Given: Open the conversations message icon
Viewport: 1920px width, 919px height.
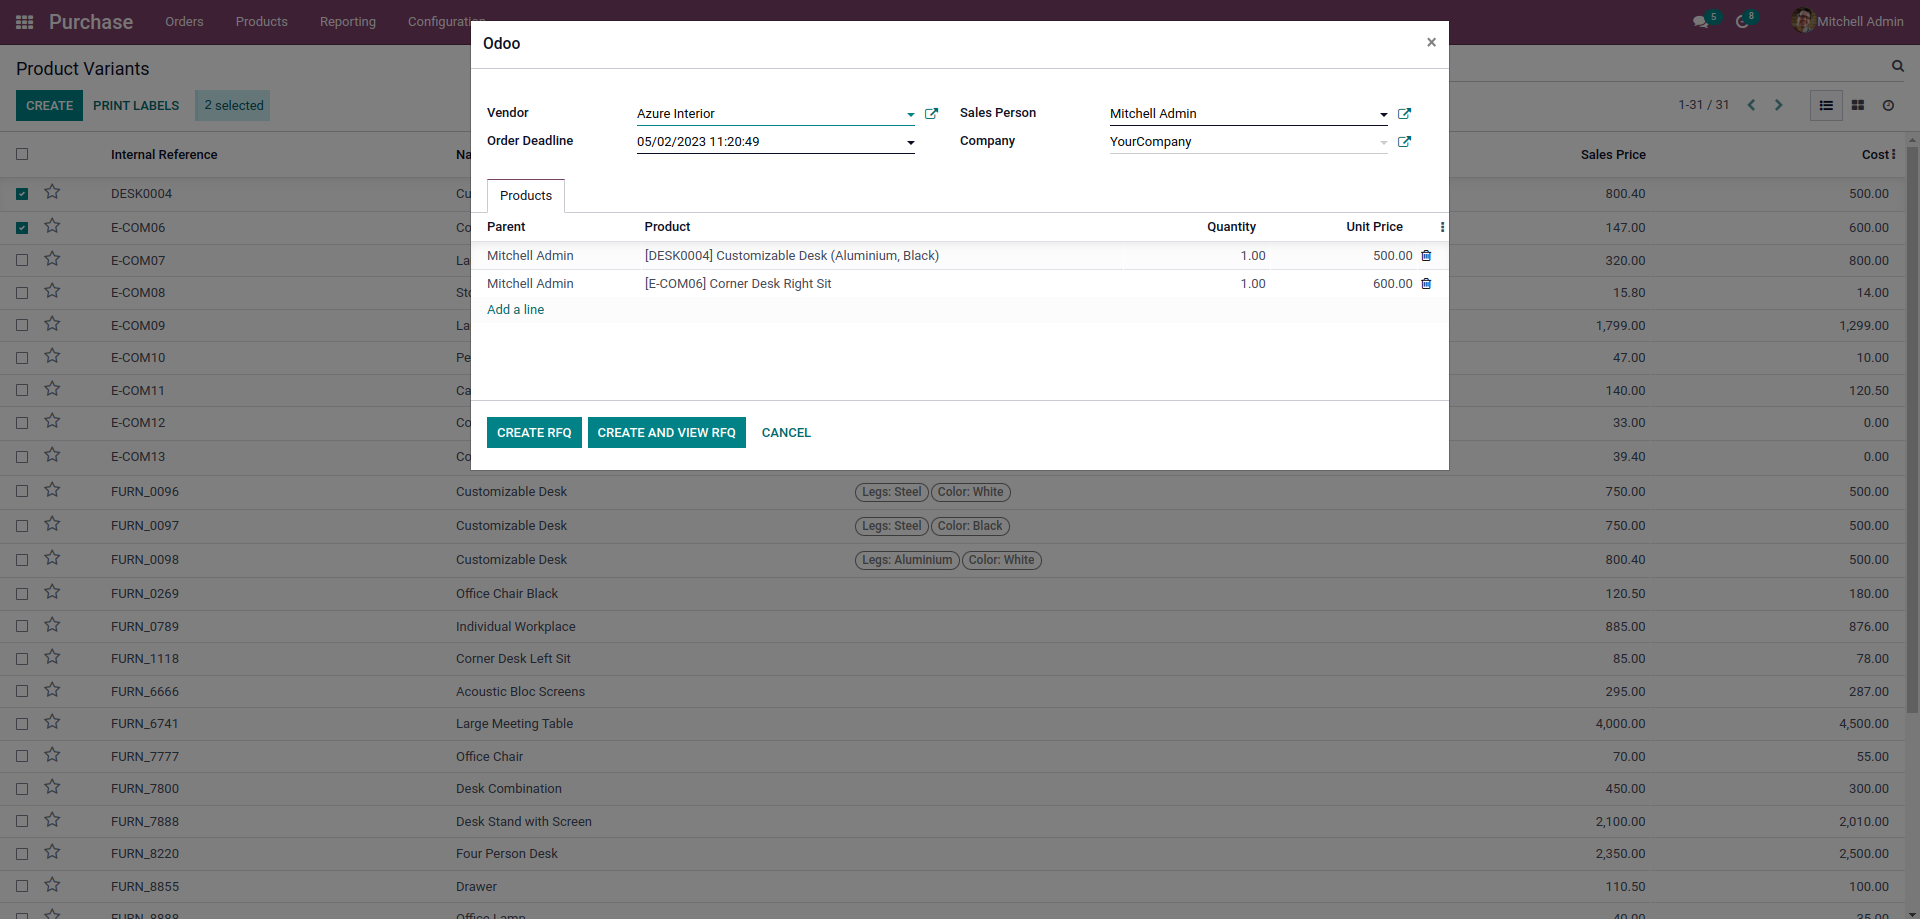Looking at the screenshot, I should [1700, 22].
